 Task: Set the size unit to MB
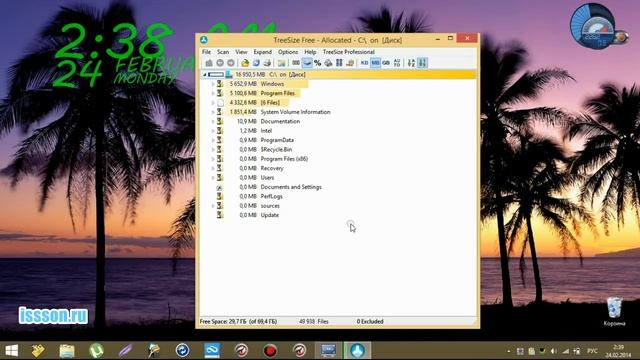pos(375,63)
